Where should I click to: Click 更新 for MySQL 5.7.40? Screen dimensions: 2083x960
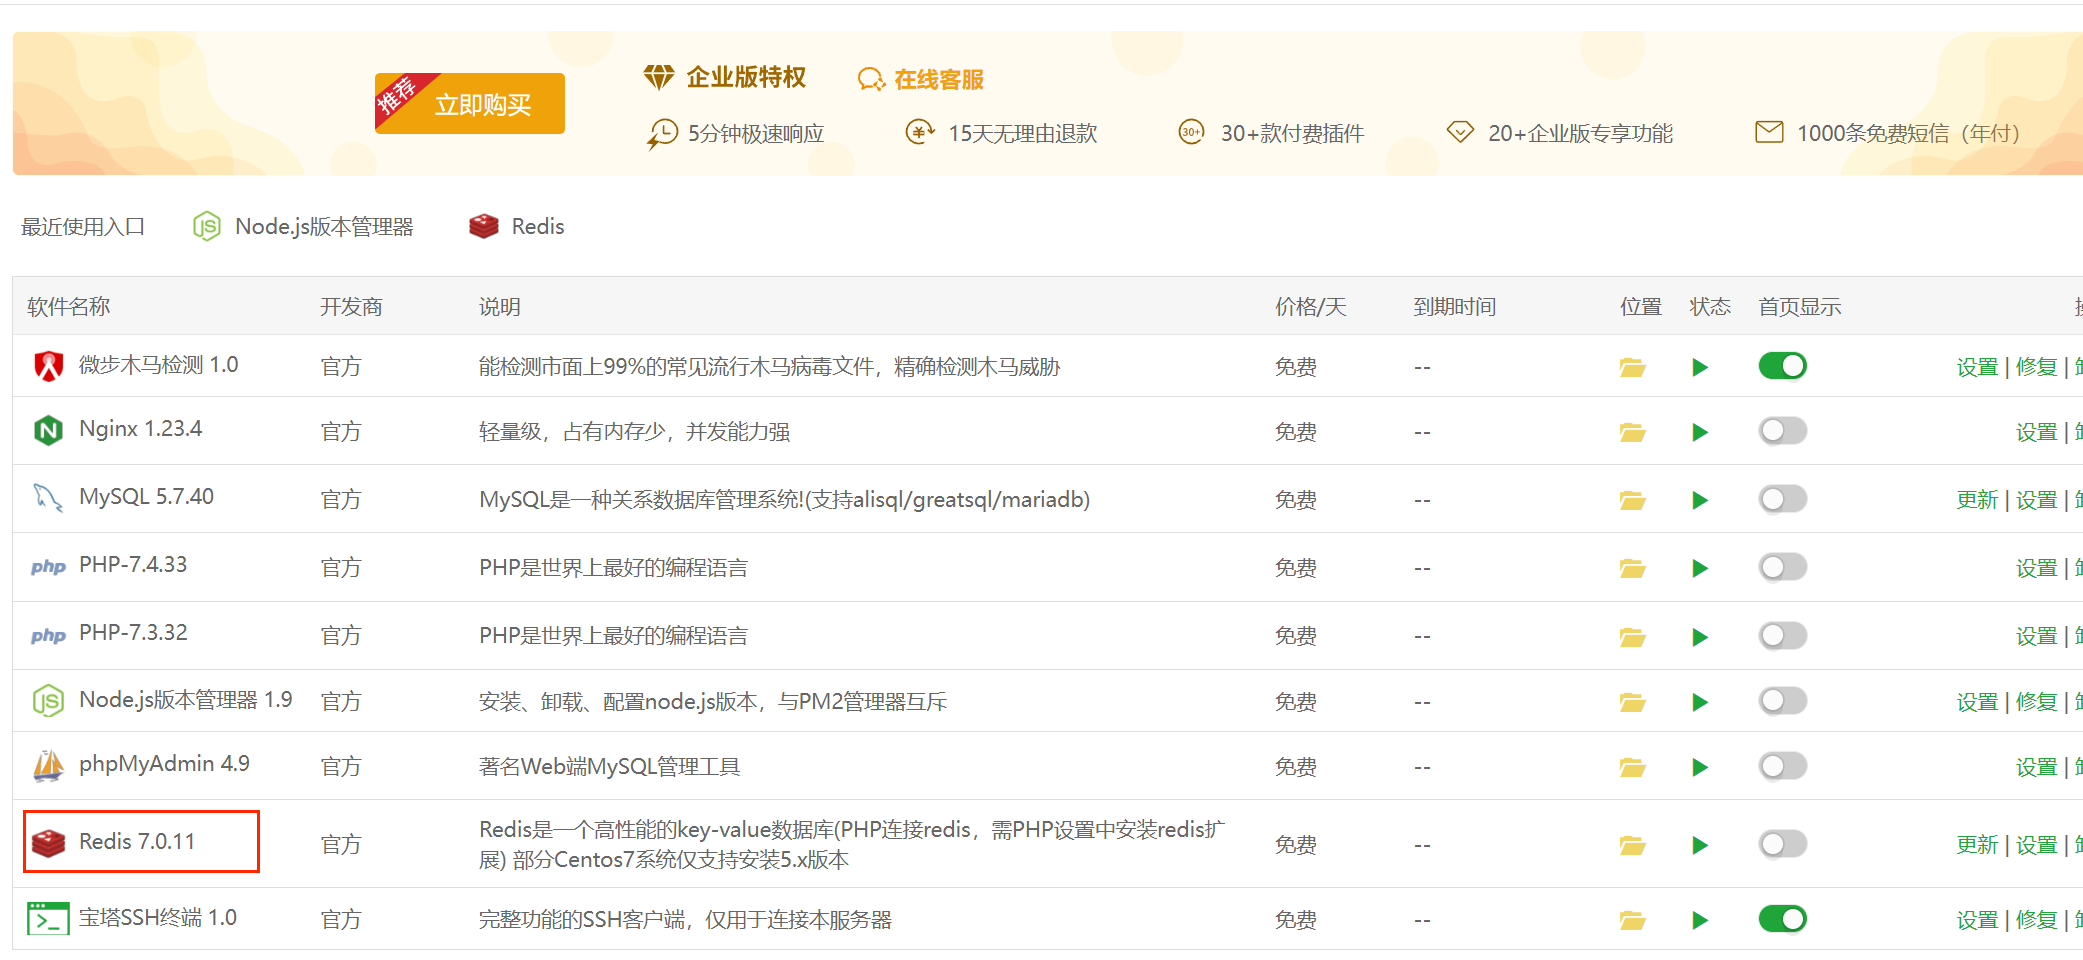(1977, 500)
